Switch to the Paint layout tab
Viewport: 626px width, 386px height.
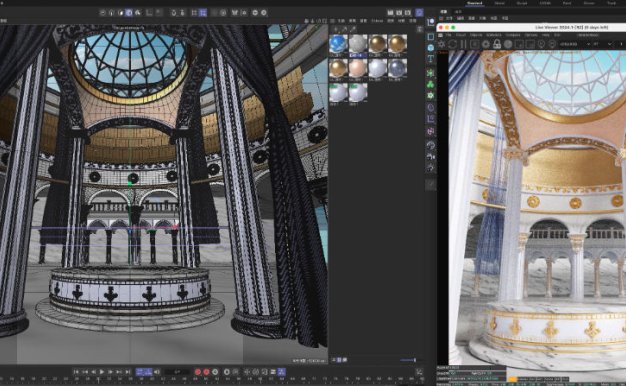(x=567, y=3)
